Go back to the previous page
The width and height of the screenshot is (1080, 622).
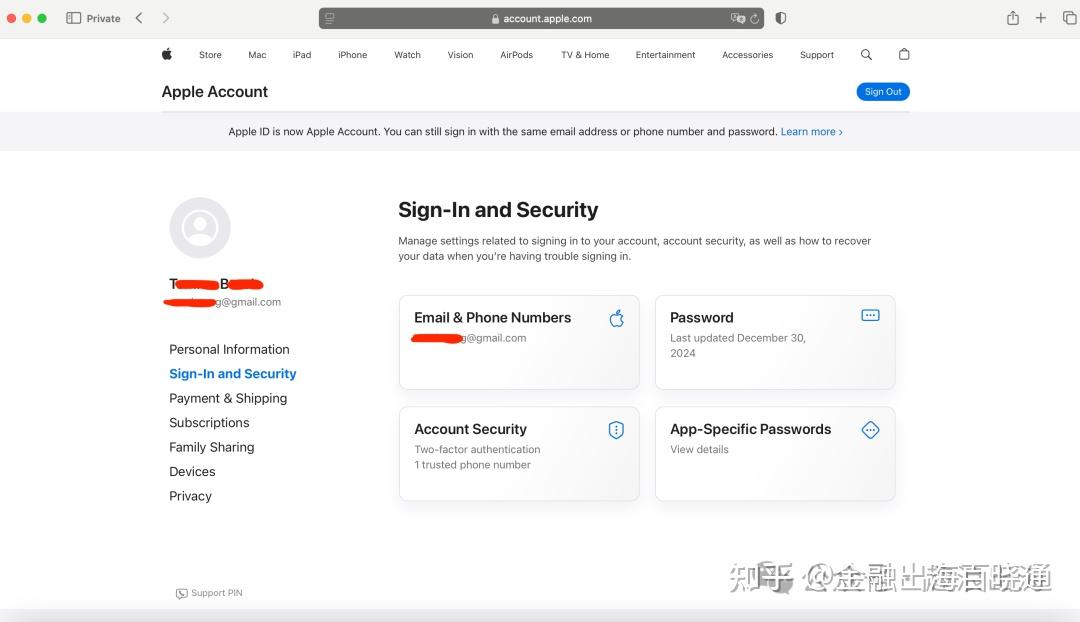coord(139,18)
